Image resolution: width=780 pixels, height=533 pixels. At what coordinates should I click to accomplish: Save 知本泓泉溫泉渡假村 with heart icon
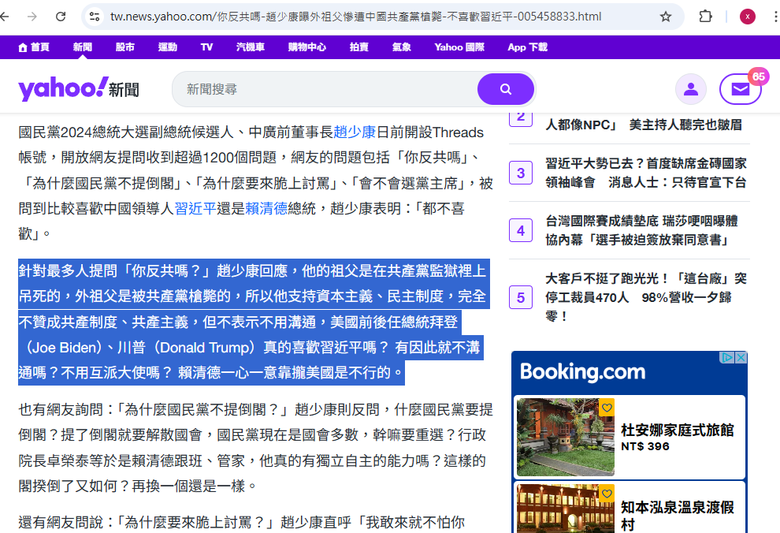(606, 494)
